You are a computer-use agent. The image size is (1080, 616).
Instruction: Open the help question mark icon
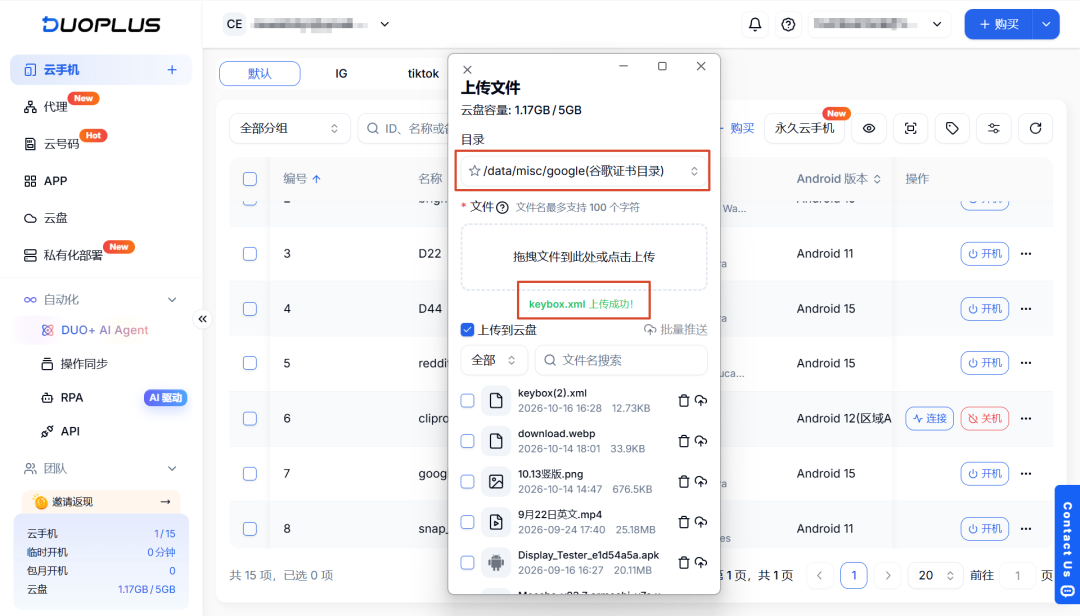(x=788, y=24)
